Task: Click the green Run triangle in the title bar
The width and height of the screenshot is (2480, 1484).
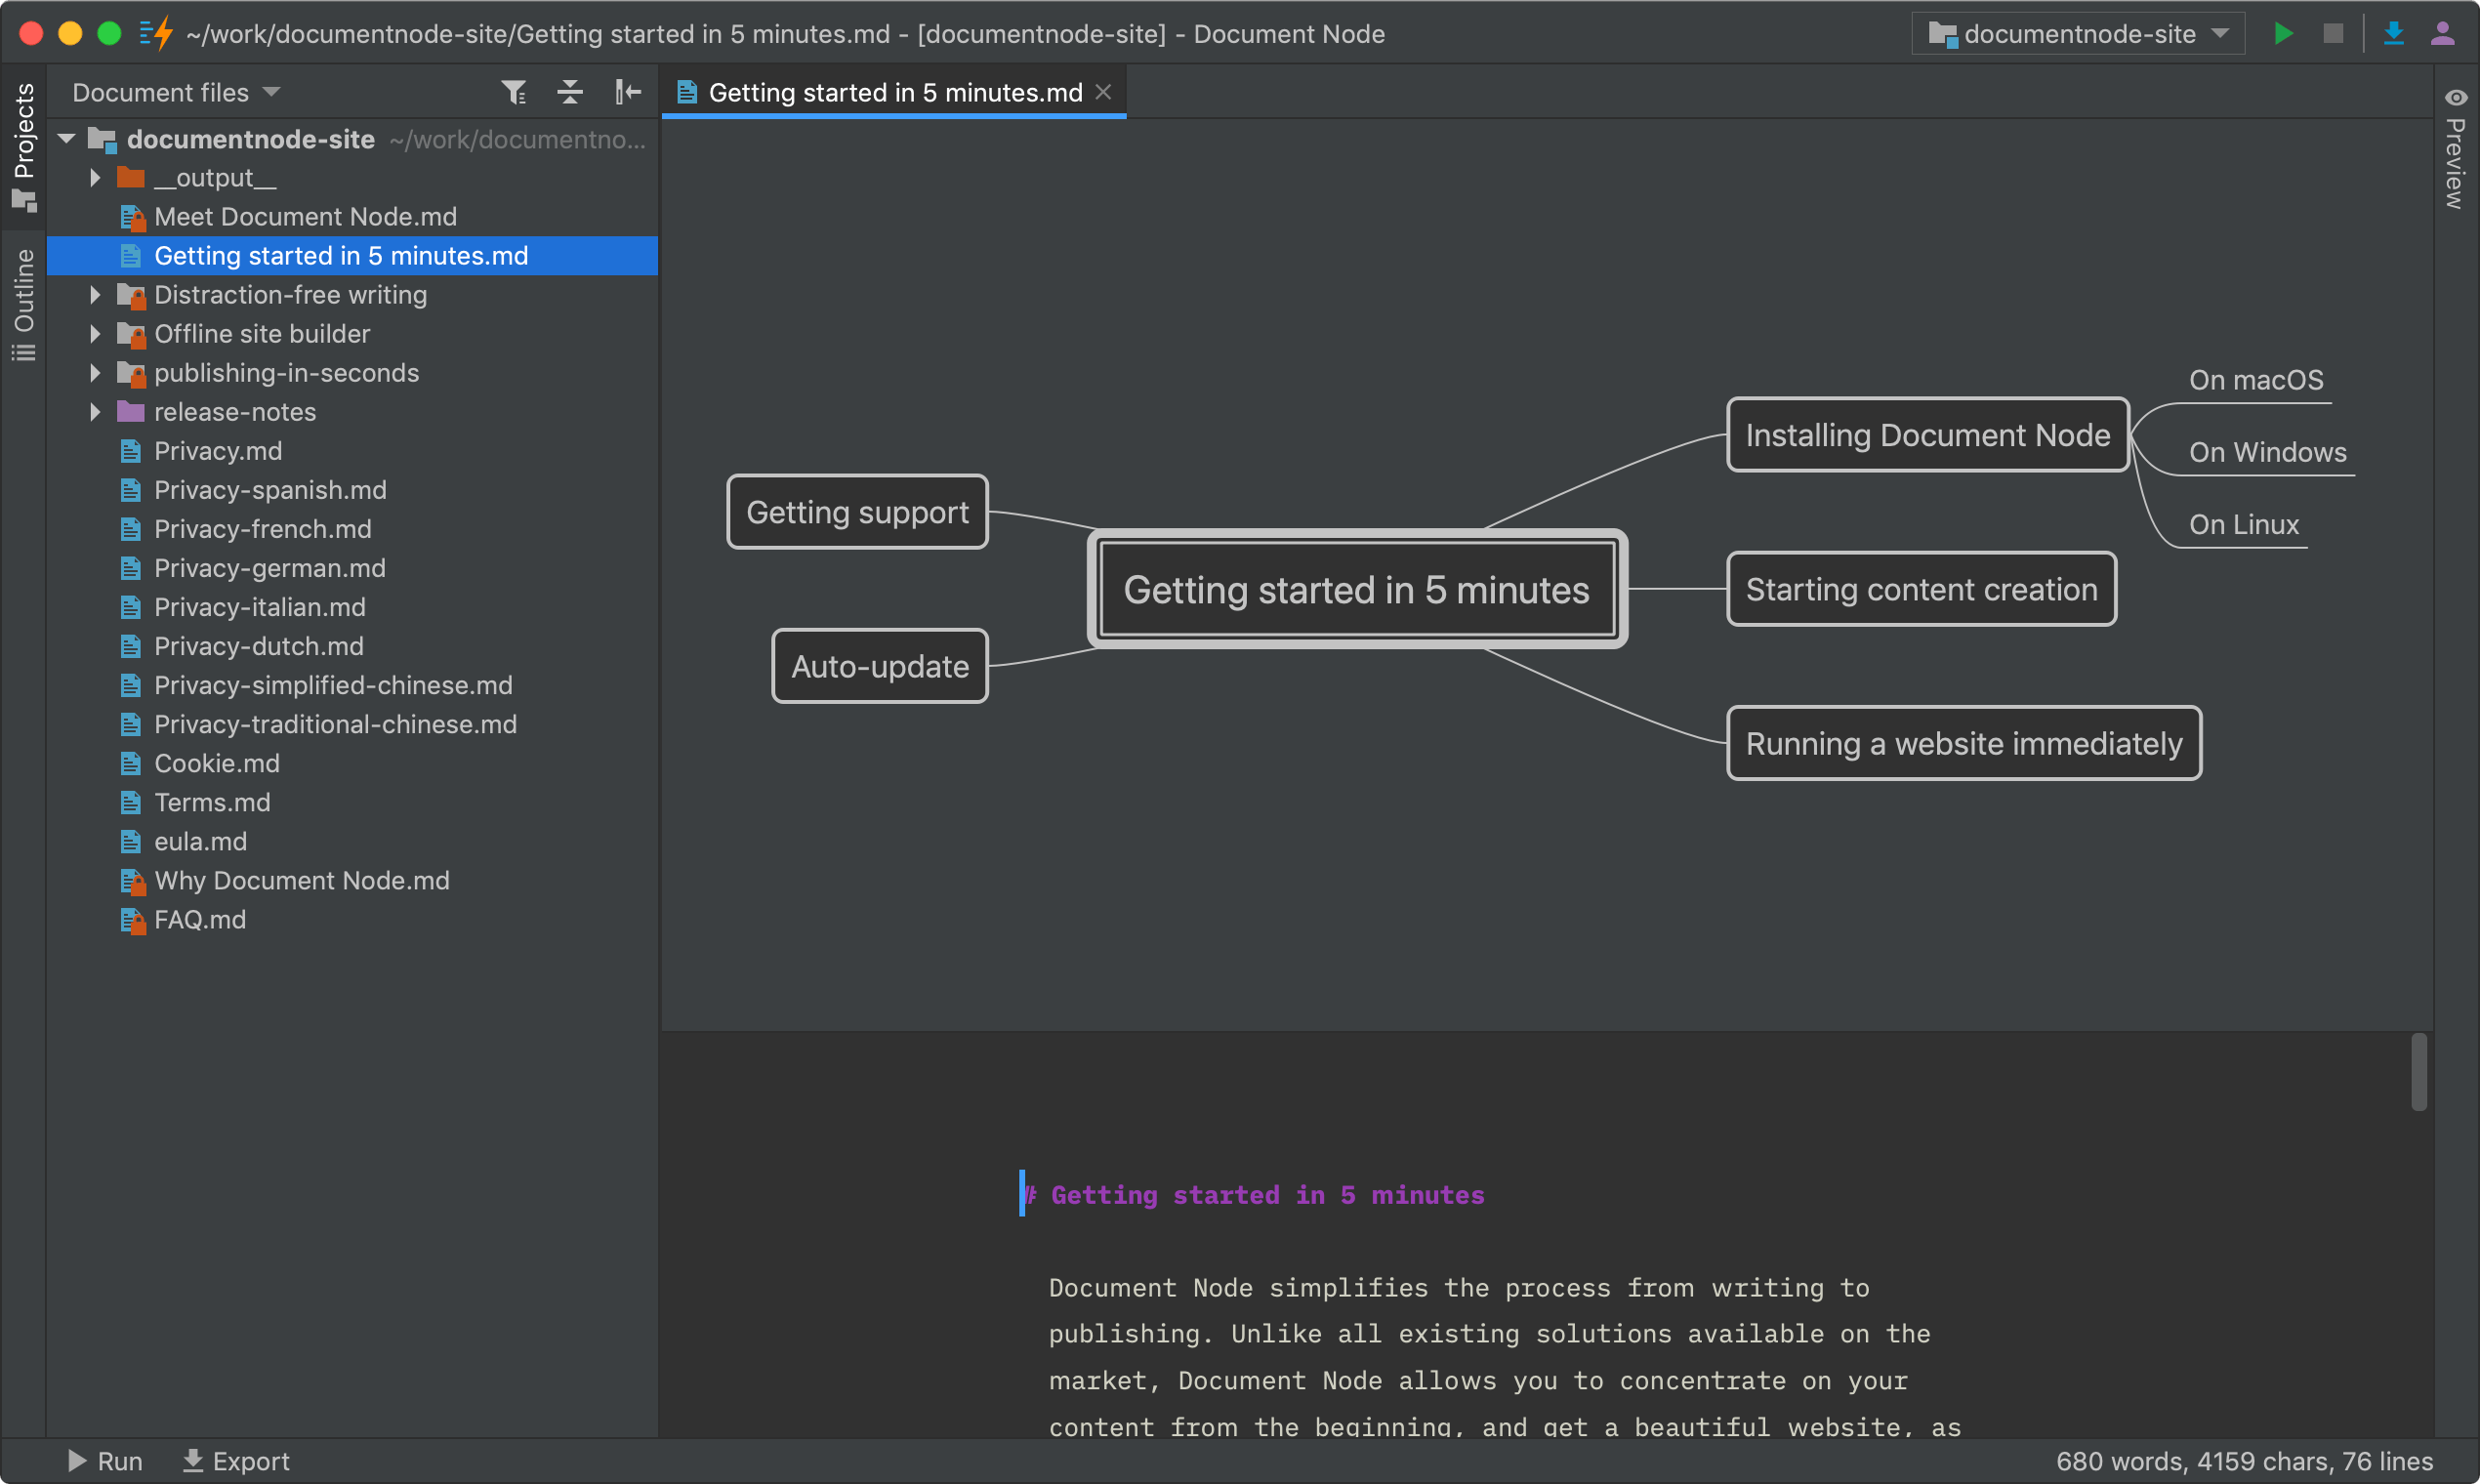Action: [x=2283, y=34]
